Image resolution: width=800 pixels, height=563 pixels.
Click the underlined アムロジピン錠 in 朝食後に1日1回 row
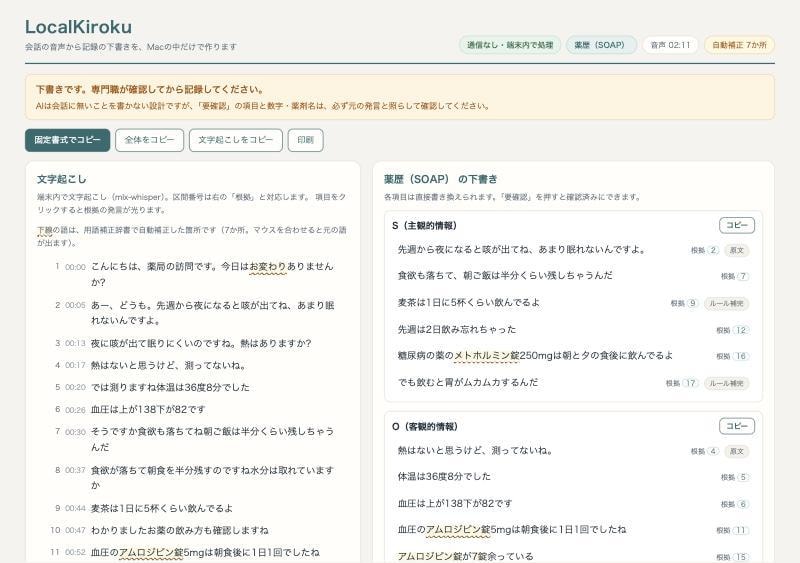(458, 530)
